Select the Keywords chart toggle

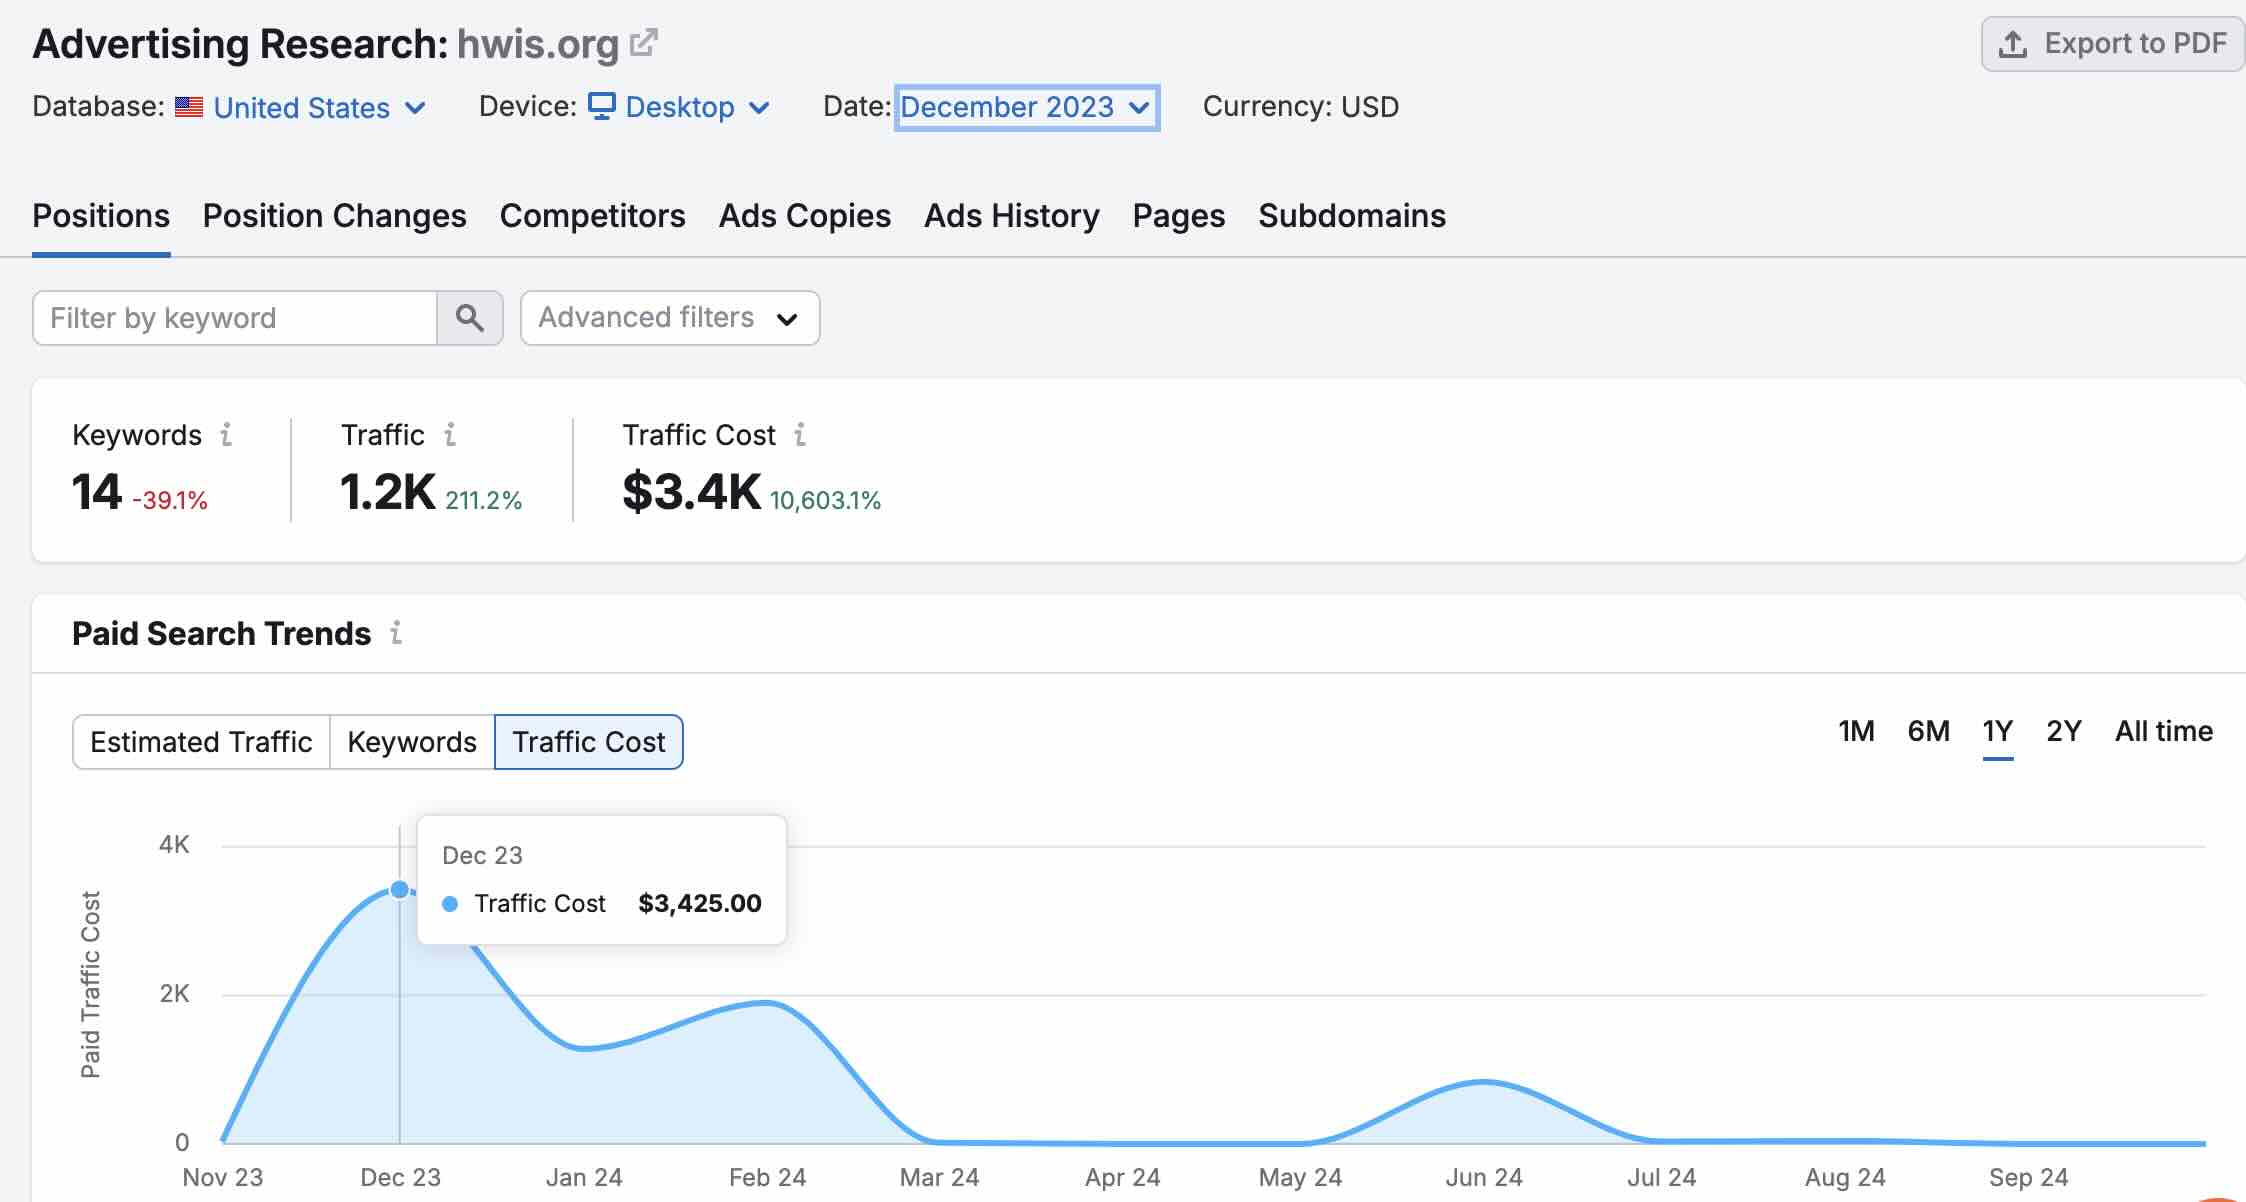[412, 742]
